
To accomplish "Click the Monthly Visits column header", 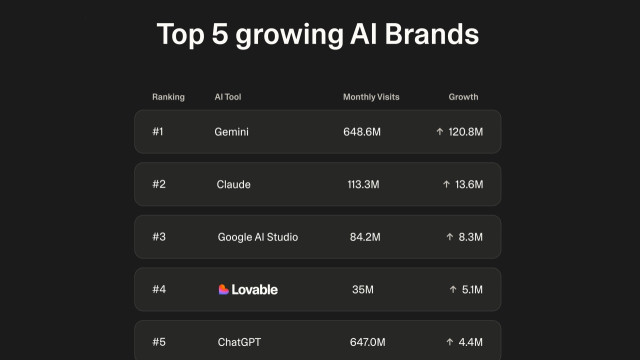I will pos(371,97).
